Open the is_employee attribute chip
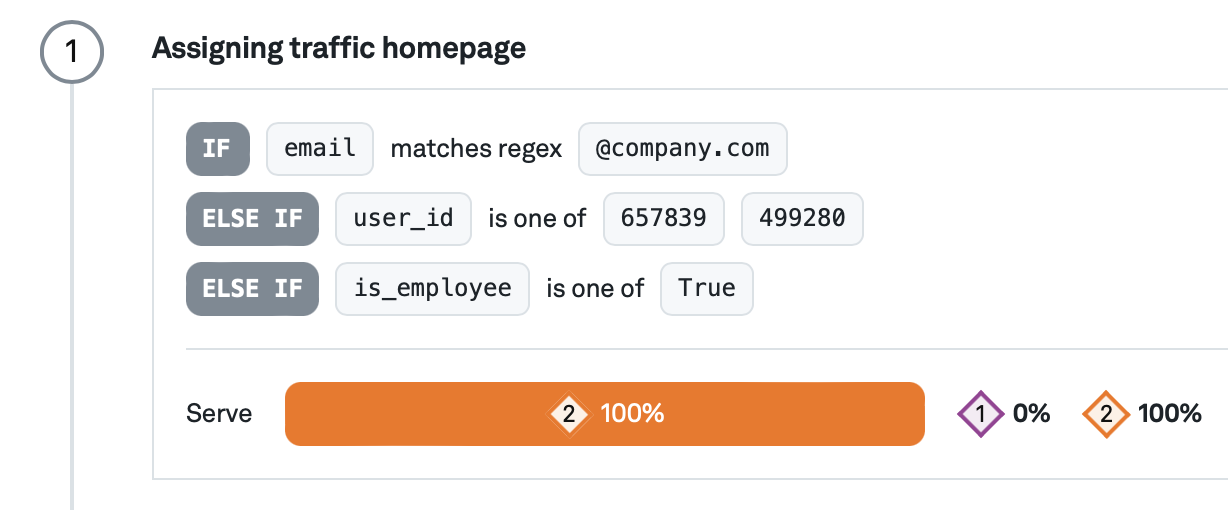The width and height of the screenshot is (1228, 510). point(432,289)
